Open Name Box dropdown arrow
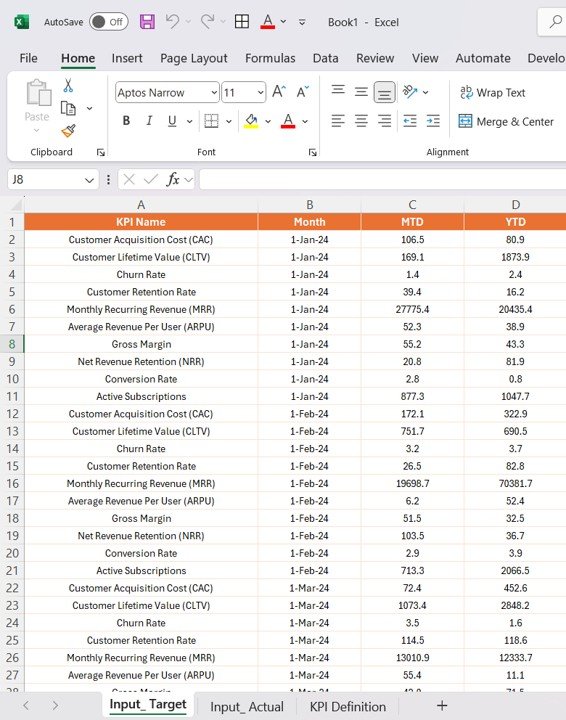 tap(90, 180)
